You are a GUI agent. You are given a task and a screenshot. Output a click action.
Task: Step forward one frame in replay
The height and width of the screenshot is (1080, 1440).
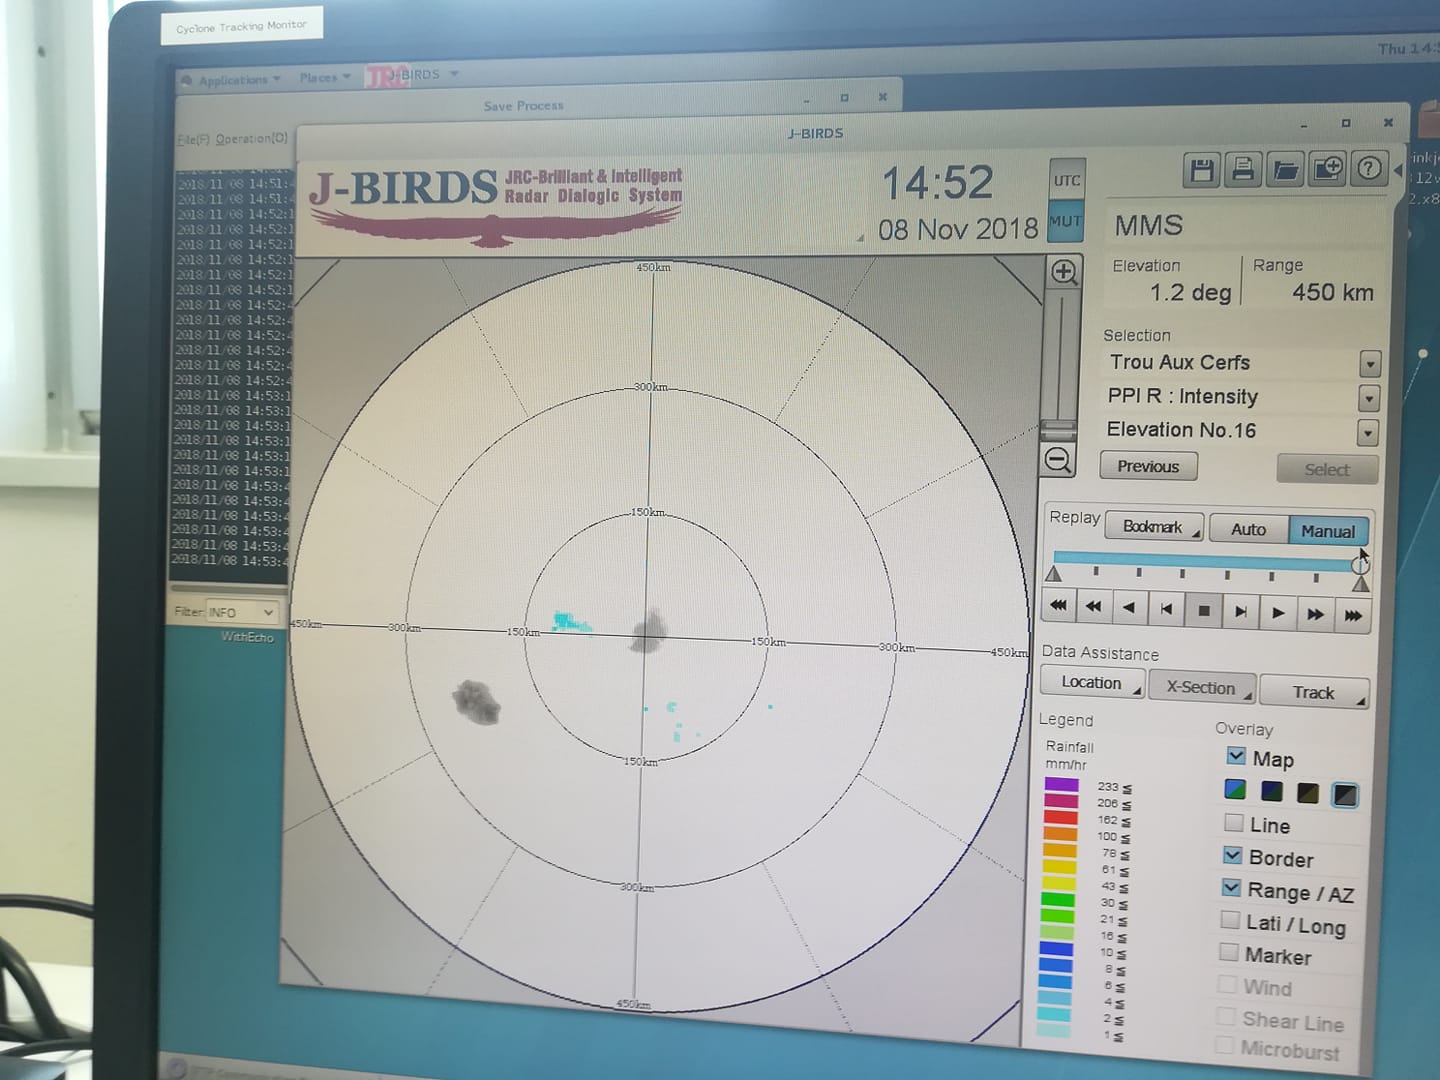[1241, 611]
